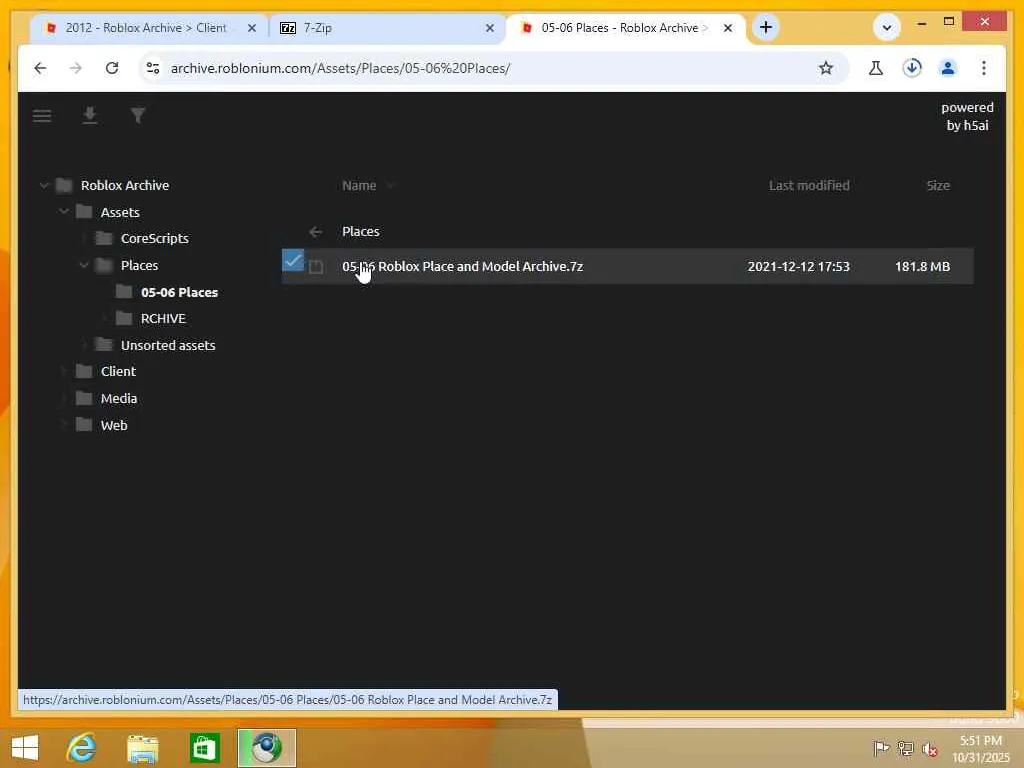The image size is (1024, 768).
Task: Sort the listing by Size
Action: point(938,185)
